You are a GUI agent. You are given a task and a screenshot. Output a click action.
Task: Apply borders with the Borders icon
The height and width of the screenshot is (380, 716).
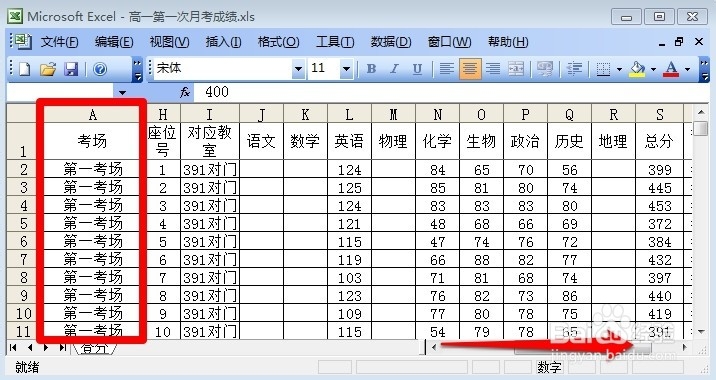[603, 69]
